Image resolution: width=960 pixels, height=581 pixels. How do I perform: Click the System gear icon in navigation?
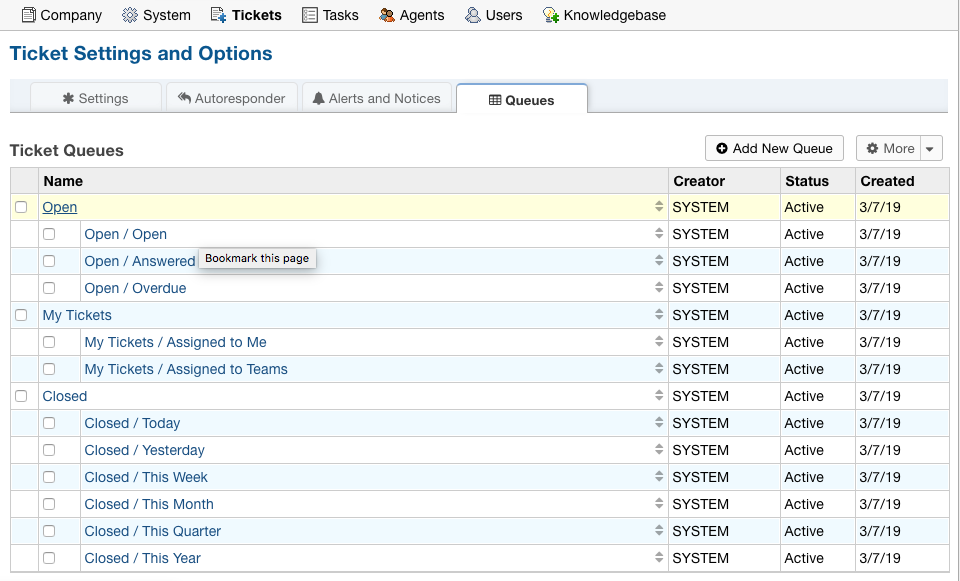(x=130, y=15)
